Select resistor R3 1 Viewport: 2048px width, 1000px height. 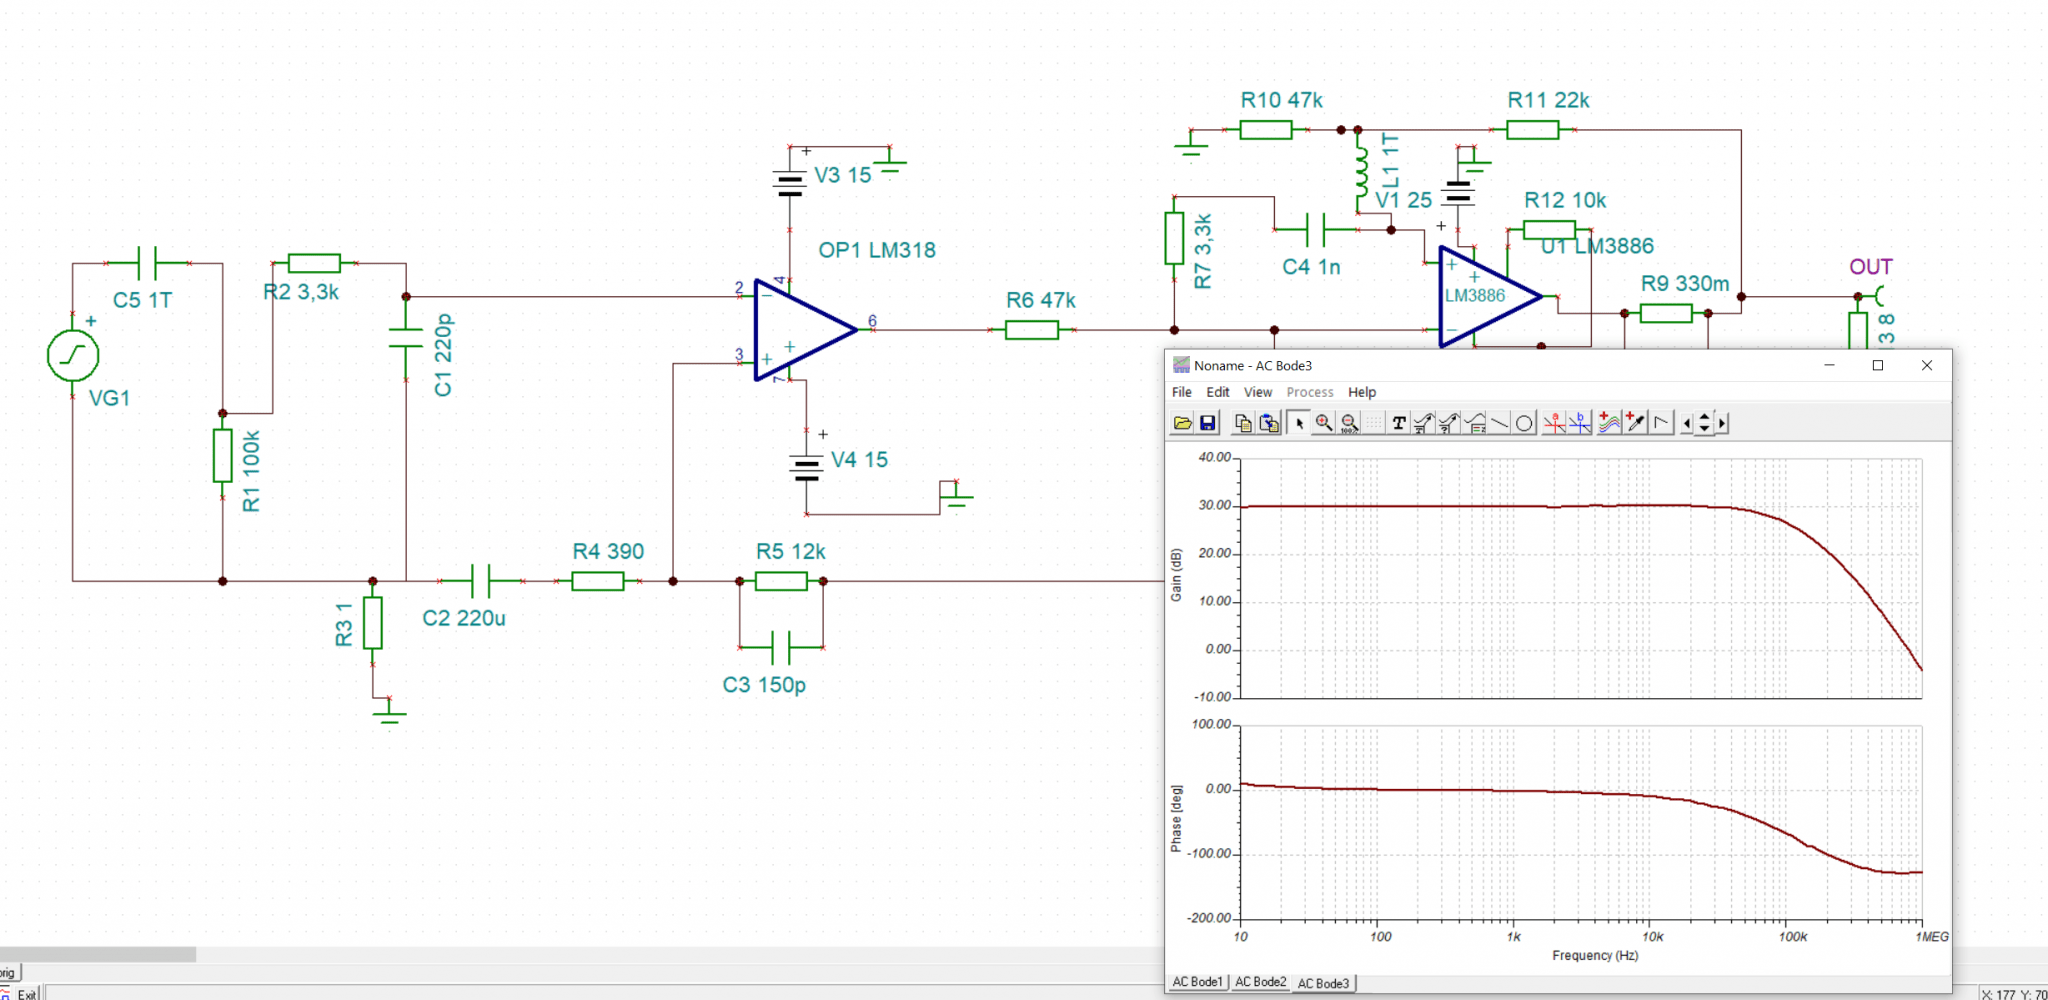coord(373,623)
